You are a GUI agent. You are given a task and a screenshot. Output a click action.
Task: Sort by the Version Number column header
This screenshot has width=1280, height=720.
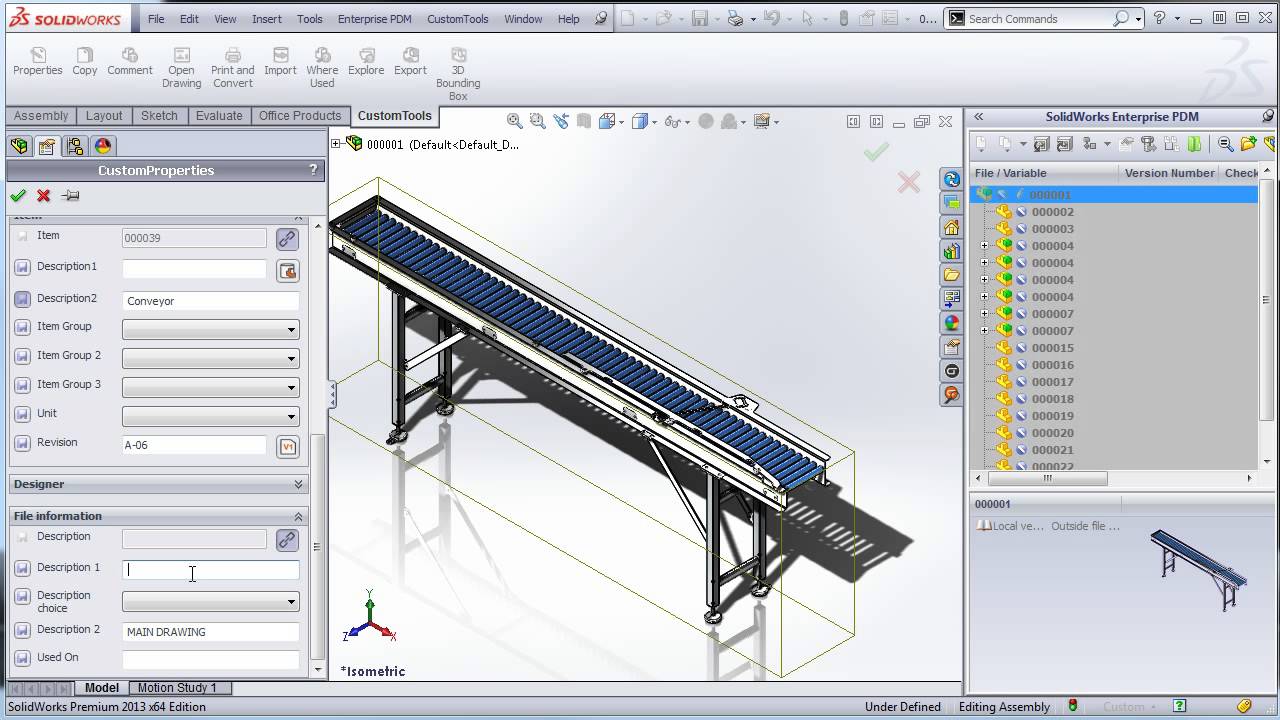click(1169, 173)
